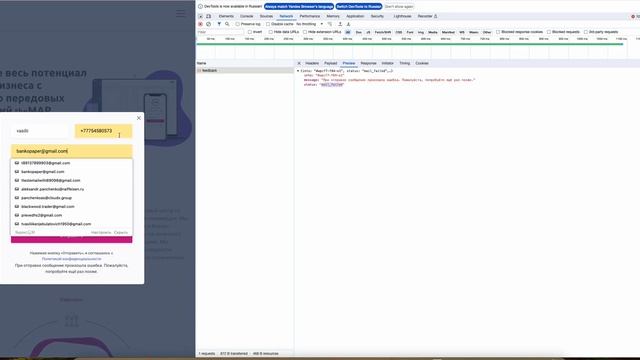
Task: Open the Security tab
Action: 377,16
